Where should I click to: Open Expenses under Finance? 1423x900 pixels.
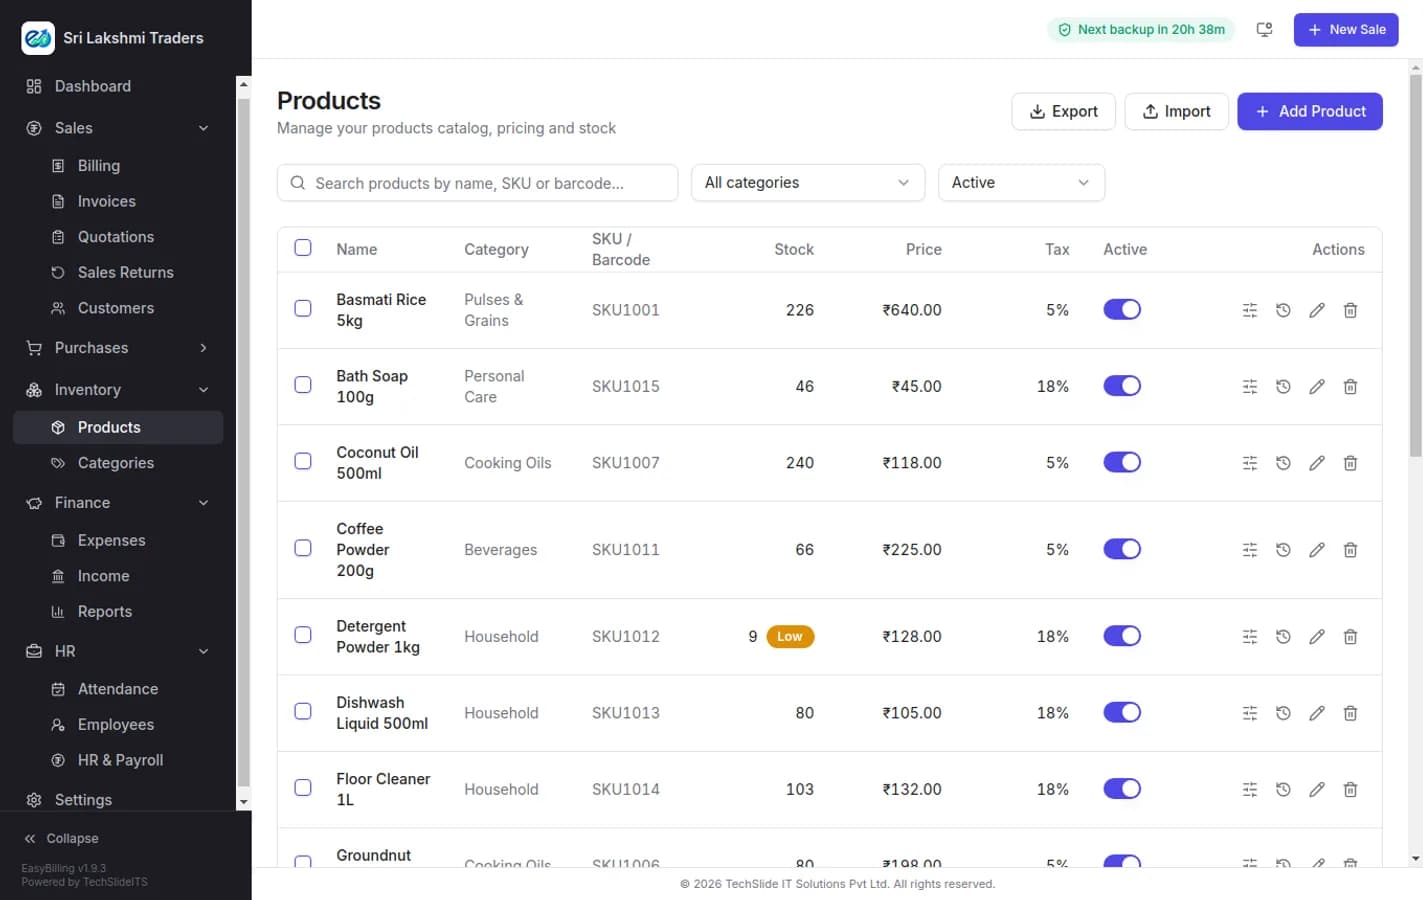pos(118,540)
